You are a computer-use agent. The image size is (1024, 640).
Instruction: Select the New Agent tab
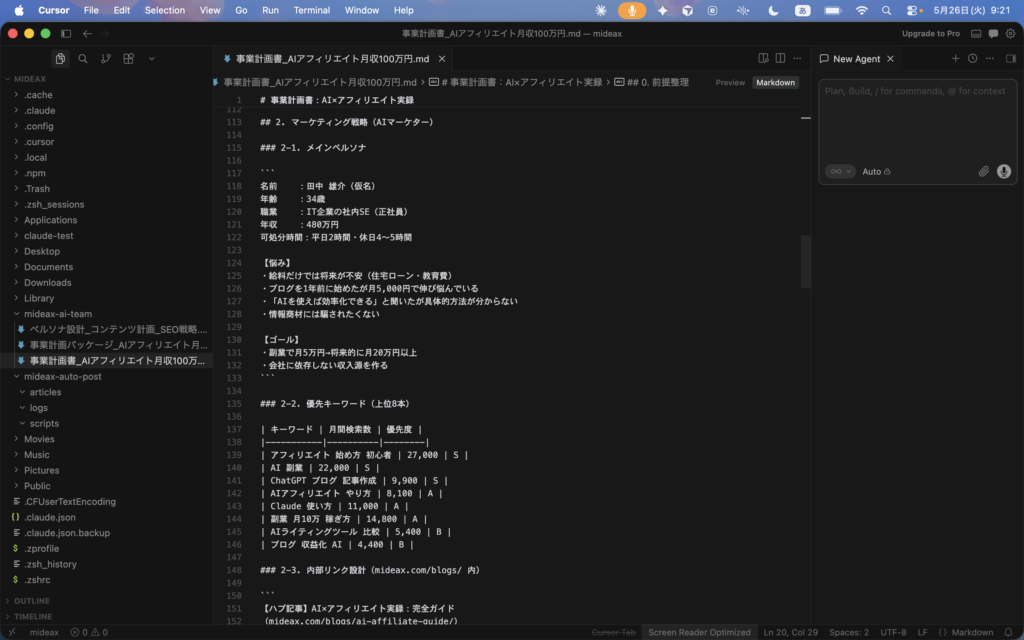(856, 59)
